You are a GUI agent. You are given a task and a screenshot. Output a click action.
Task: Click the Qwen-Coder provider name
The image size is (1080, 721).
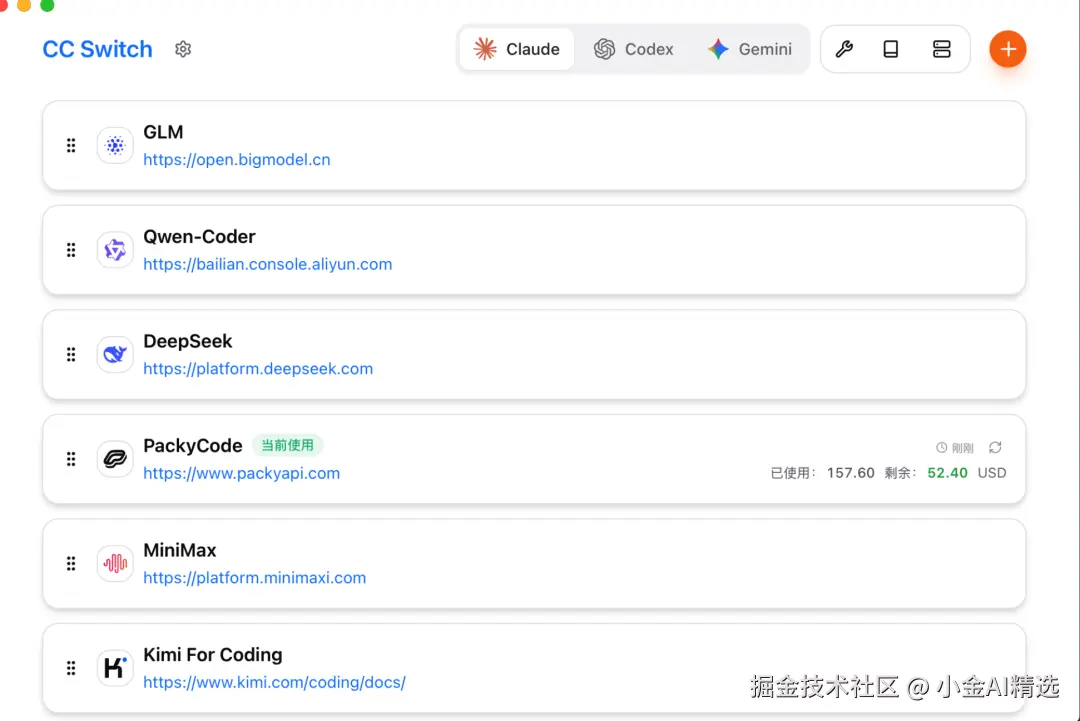pyautogui.click(x=199, y=237)
